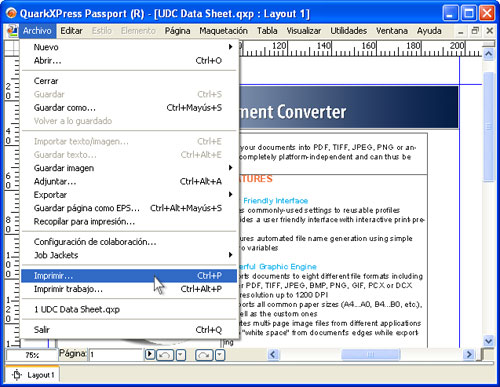Click the 'ment Converter' title banner

tap(349, 107)
